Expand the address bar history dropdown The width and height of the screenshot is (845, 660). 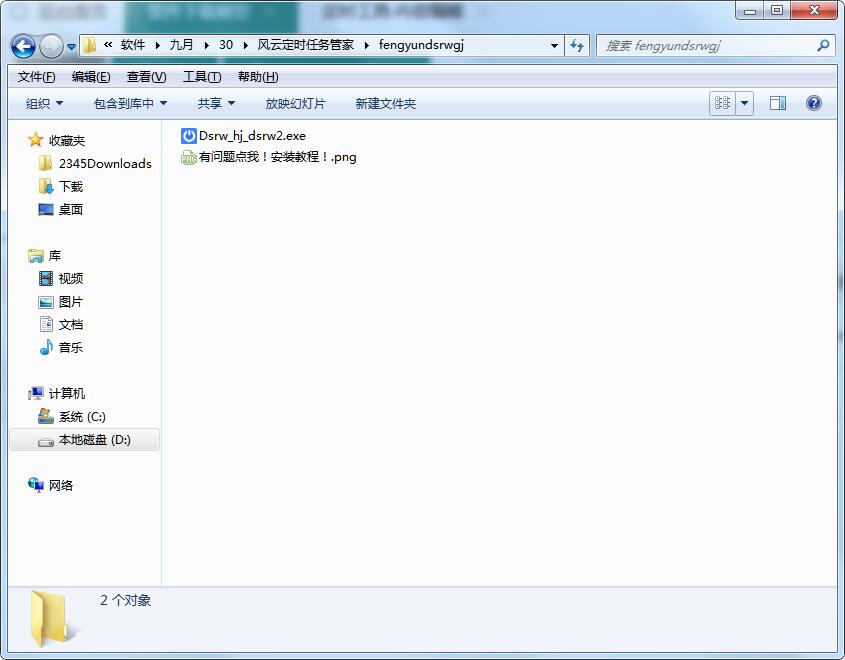[555, 45]
